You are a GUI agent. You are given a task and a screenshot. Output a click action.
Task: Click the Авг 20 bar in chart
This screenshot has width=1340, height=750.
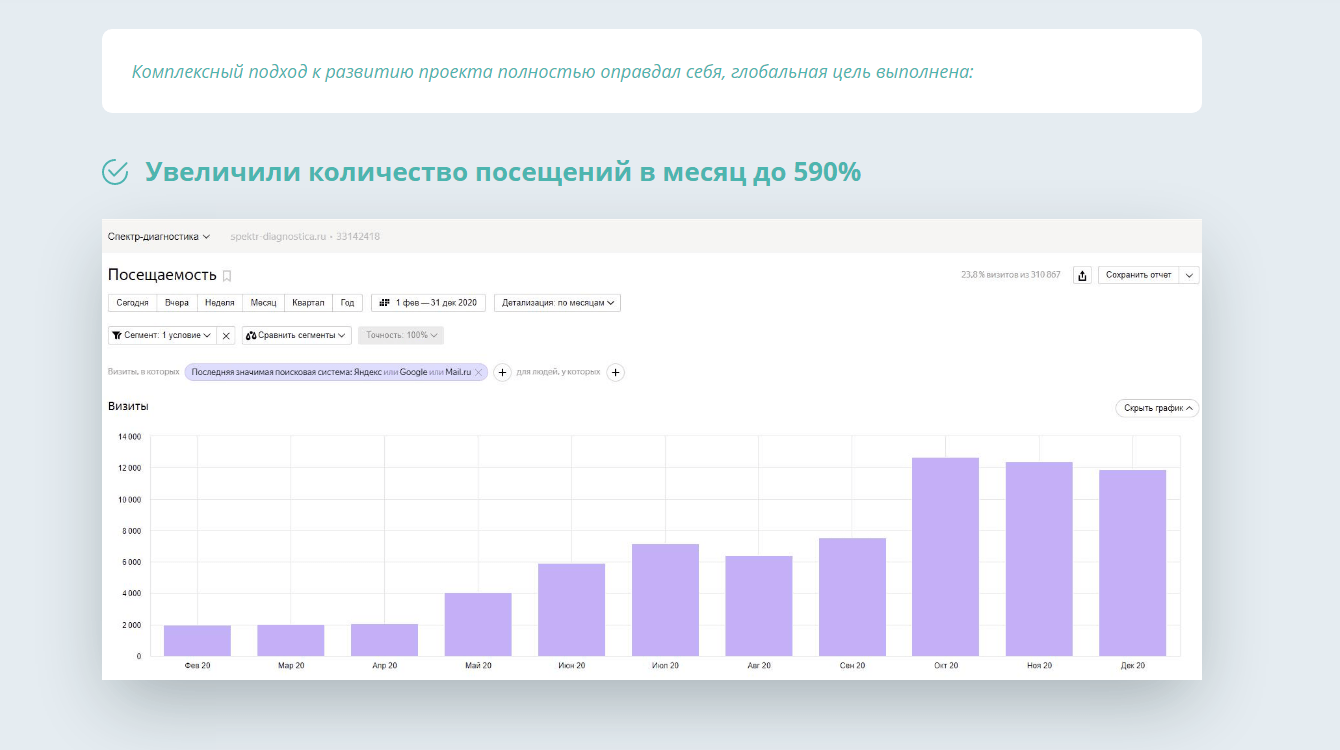(x=759, y=606)
